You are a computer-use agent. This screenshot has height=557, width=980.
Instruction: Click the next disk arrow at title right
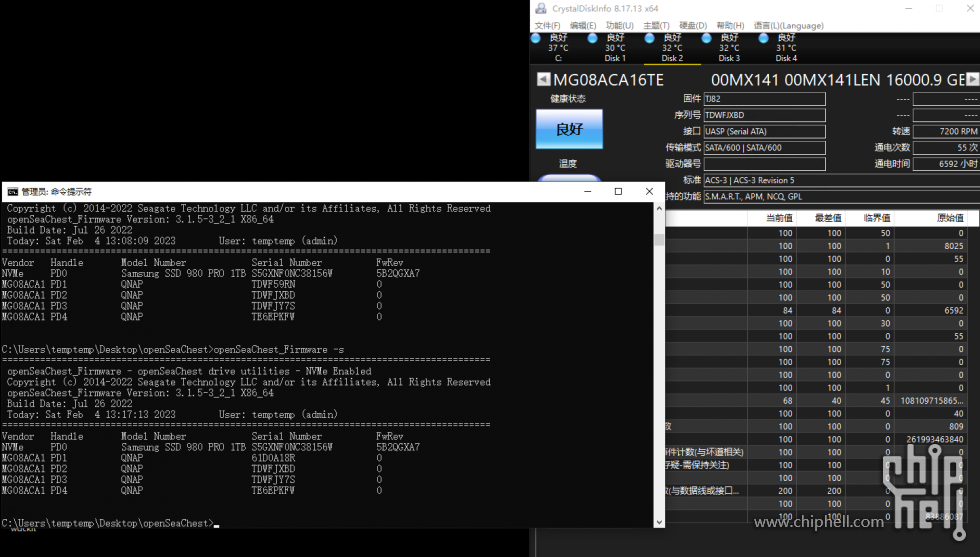972,79
